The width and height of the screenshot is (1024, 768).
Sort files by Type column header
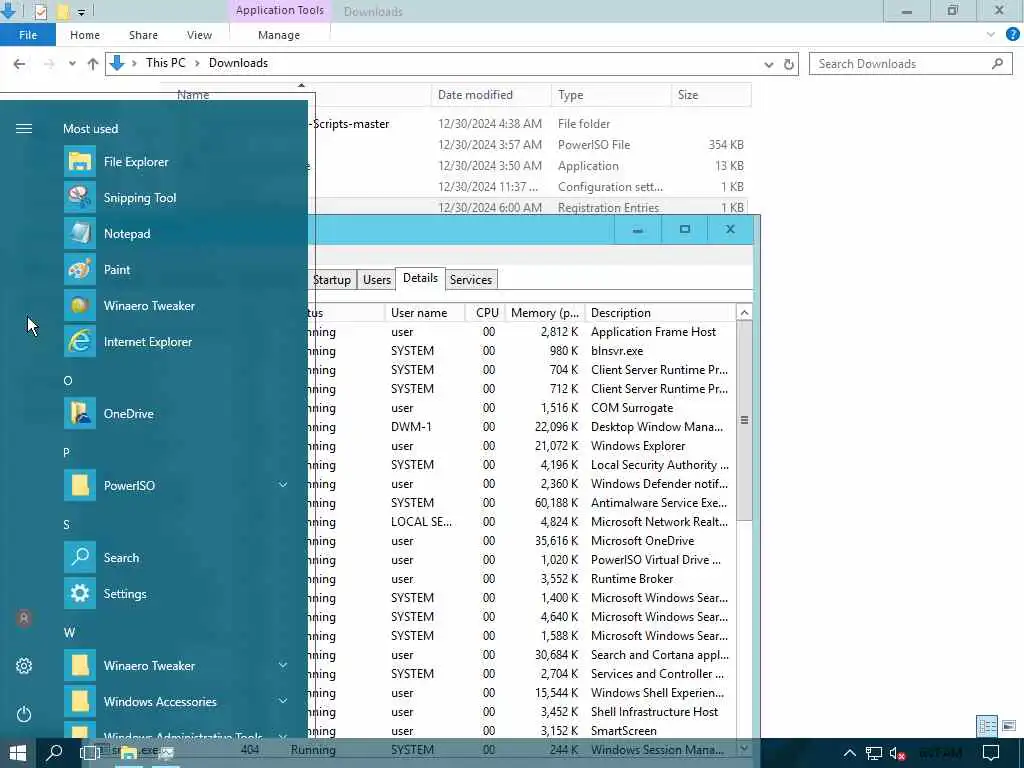coord(611,95)
